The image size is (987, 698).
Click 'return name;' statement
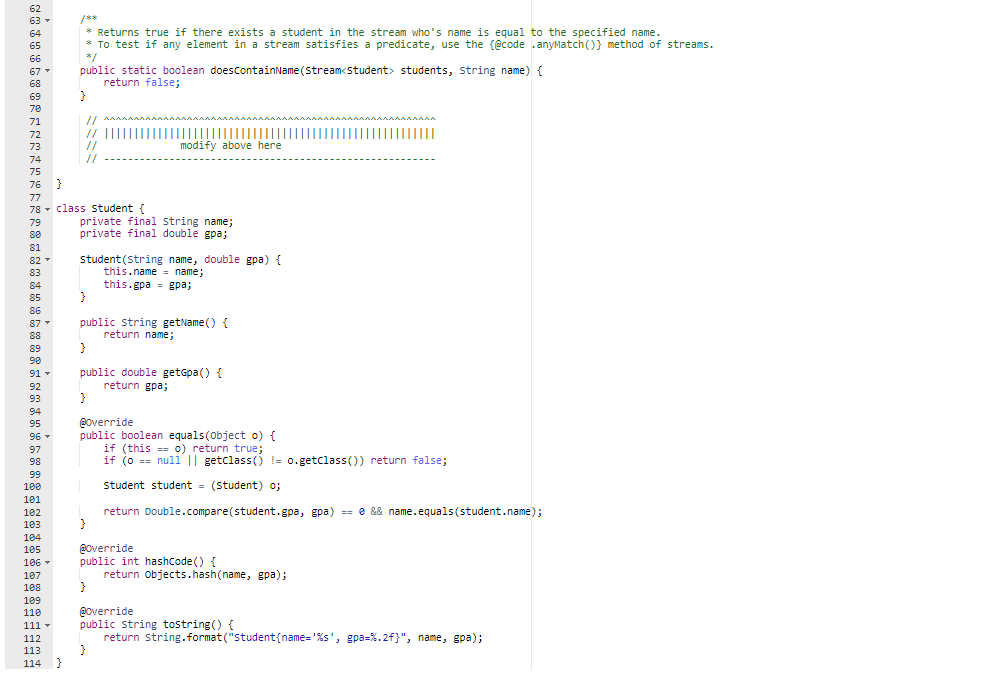pyautogui.click(x=138, y=334)
